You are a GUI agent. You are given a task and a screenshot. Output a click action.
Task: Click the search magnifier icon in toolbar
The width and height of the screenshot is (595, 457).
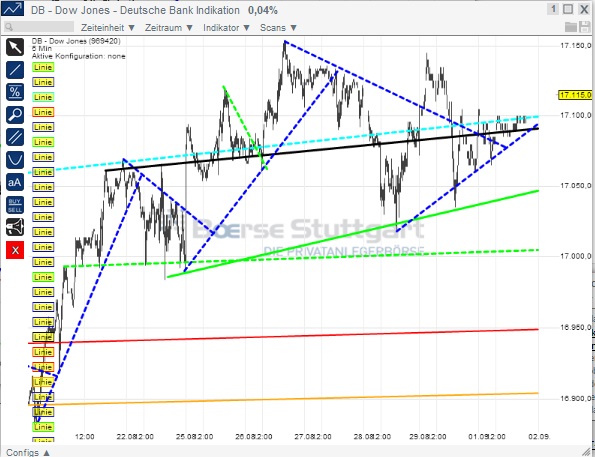9,27
